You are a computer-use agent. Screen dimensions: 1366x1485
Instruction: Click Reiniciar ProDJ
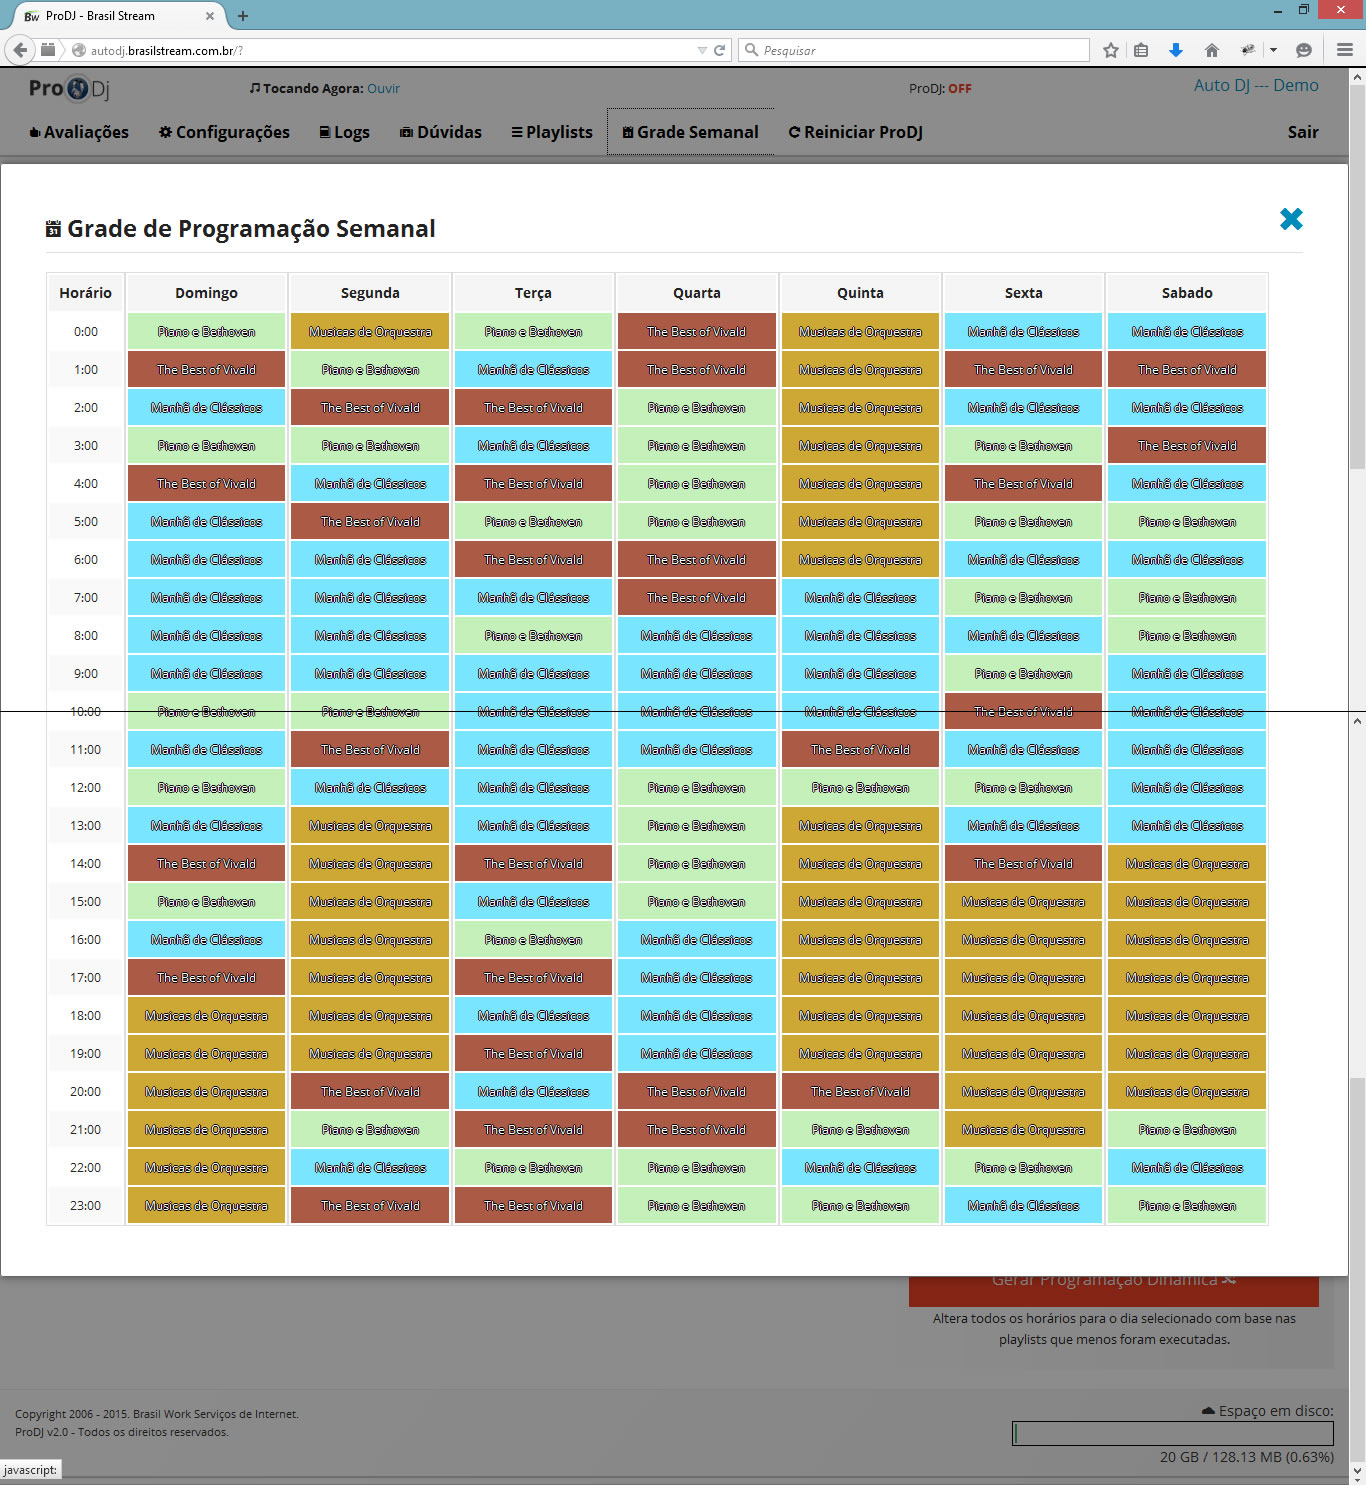tap(856, 132)
